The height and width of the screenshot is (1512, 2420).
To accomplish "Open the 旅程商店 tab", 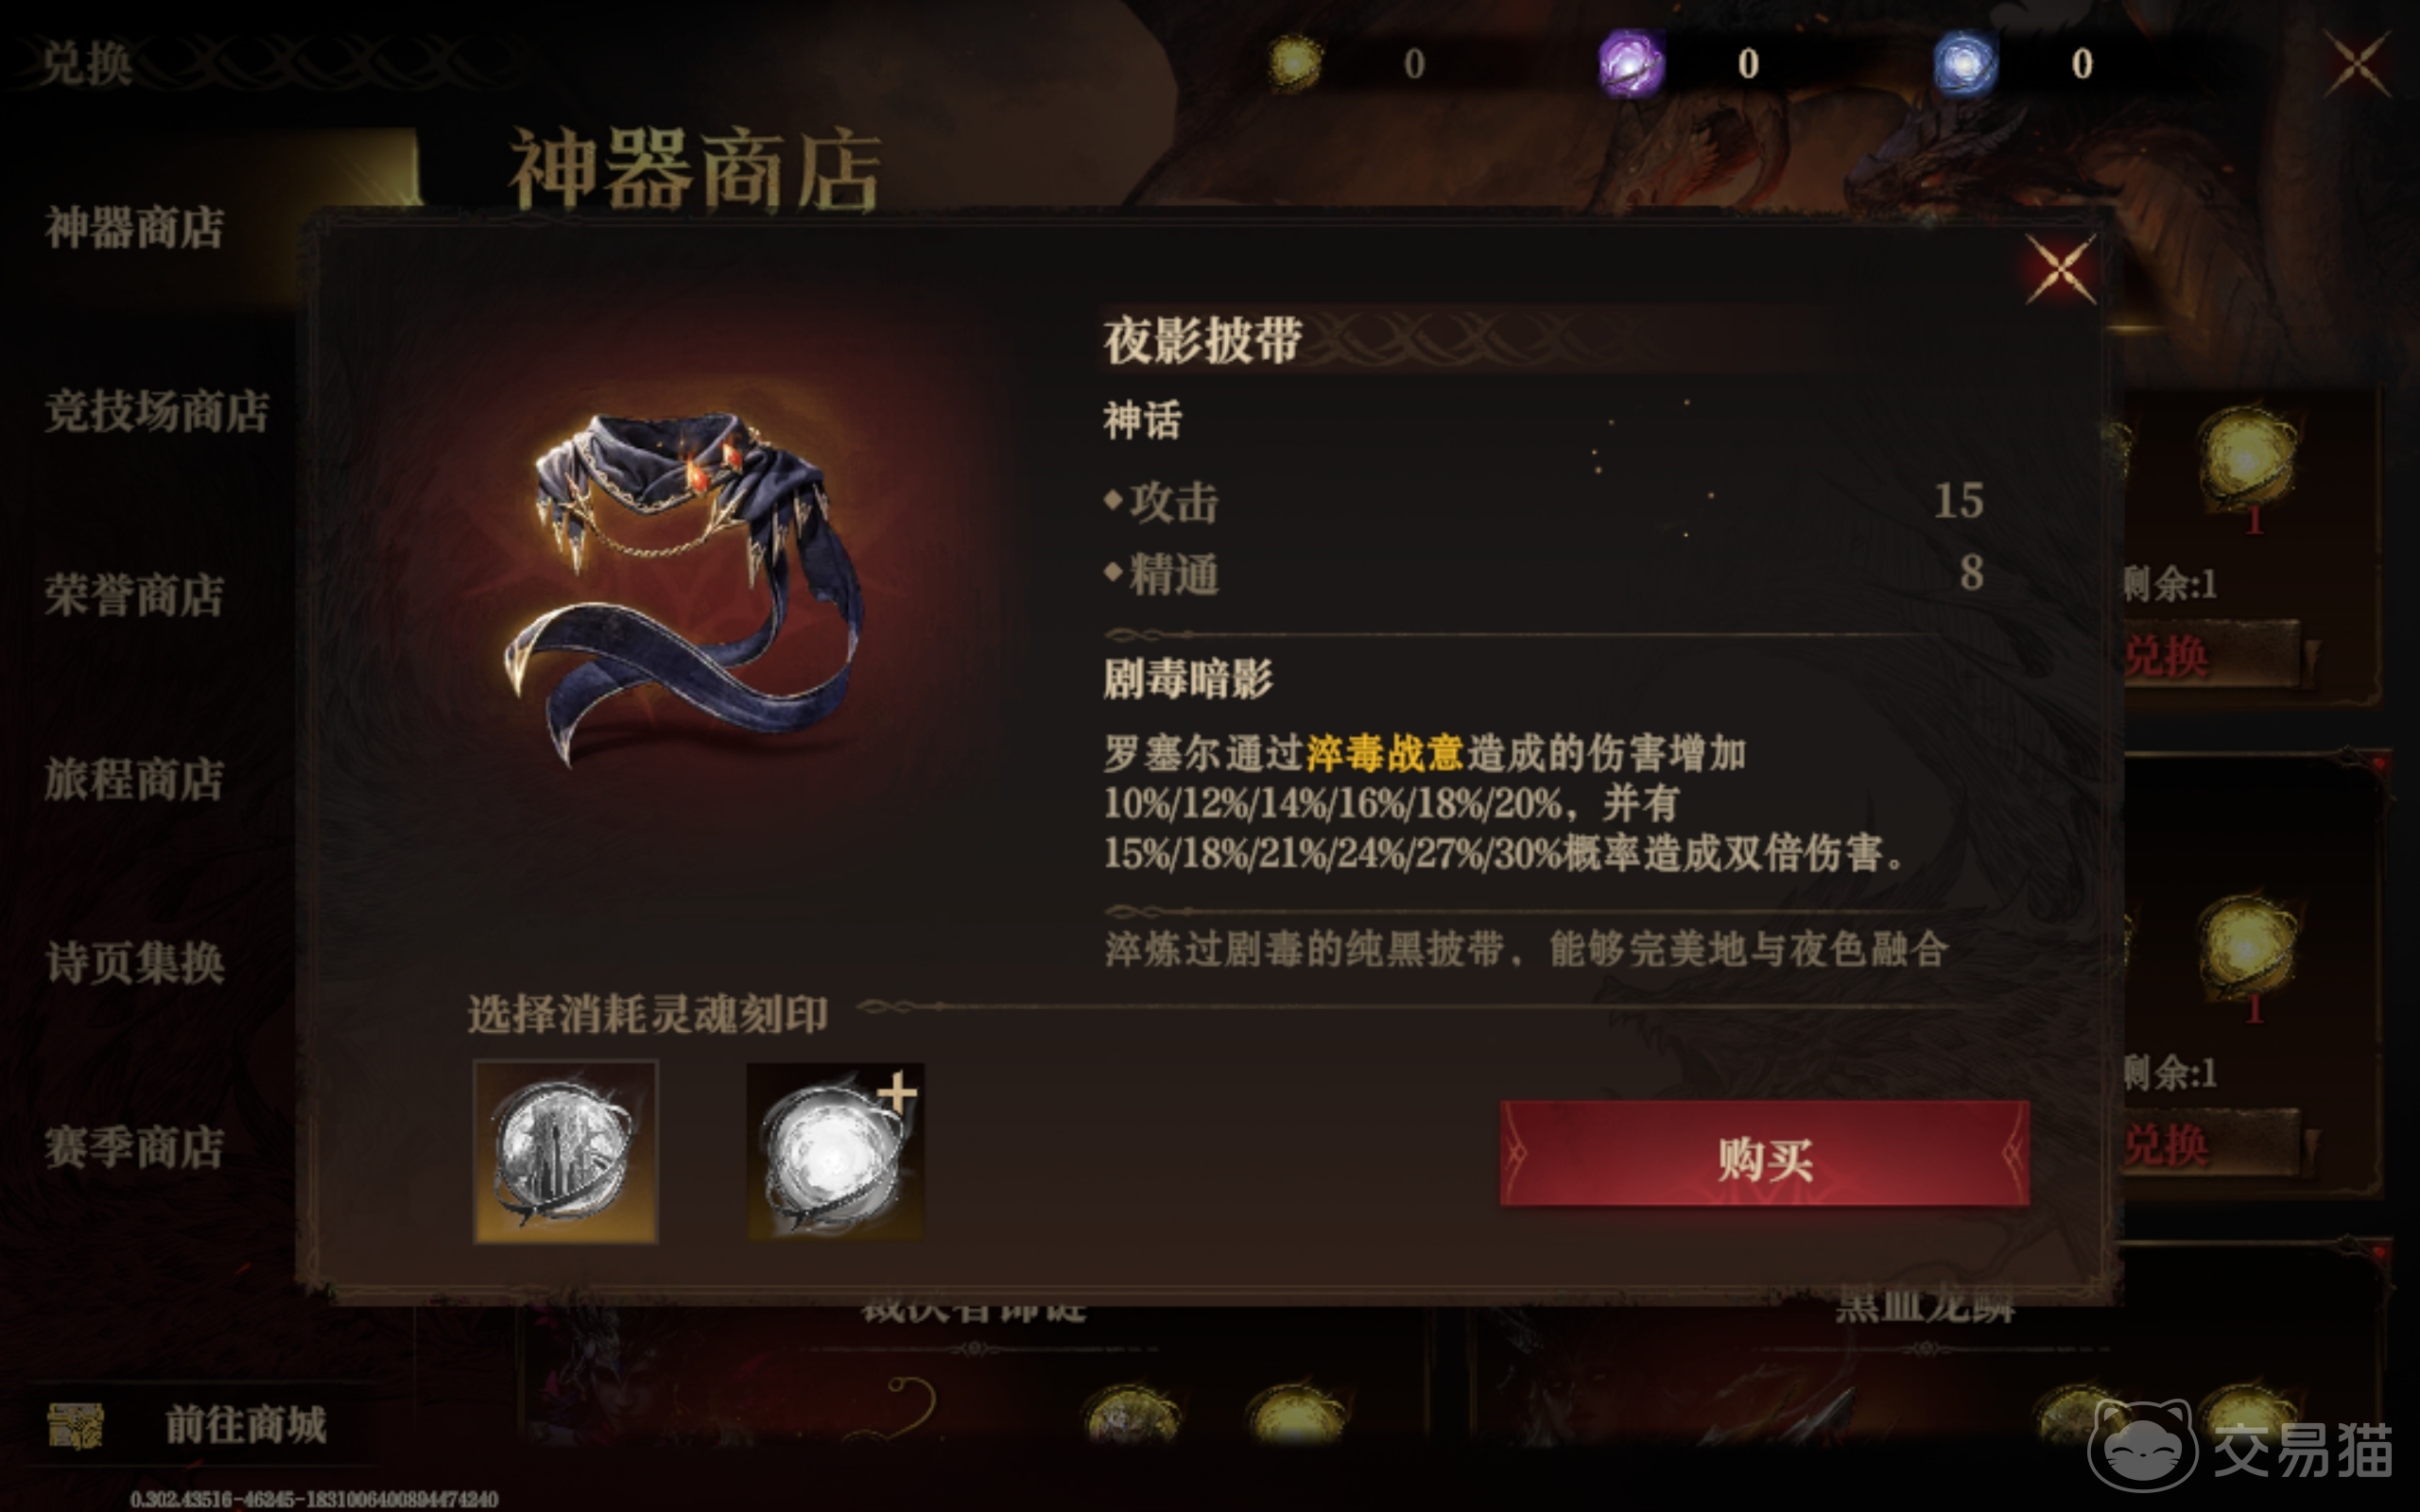I will point(134,779).
